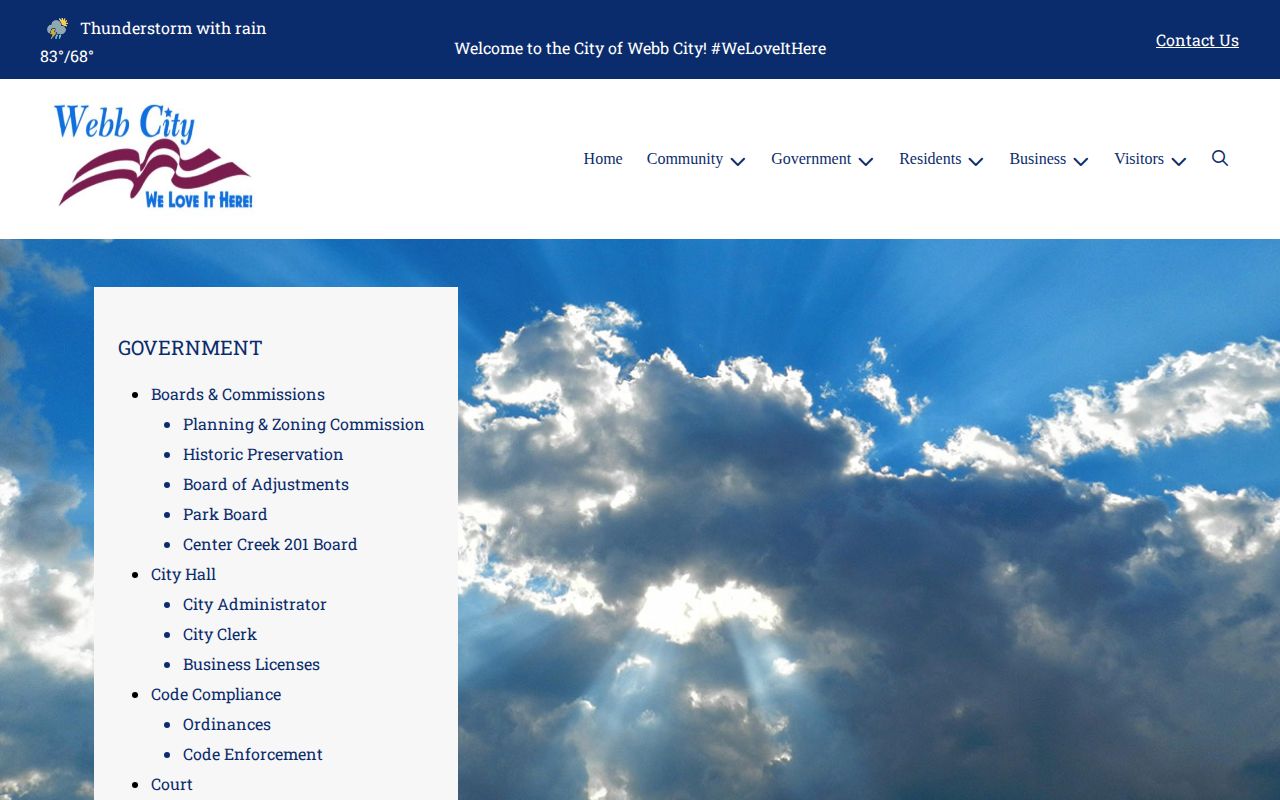
Task: Open Center Creek 201 Board link
Action: 270,544
